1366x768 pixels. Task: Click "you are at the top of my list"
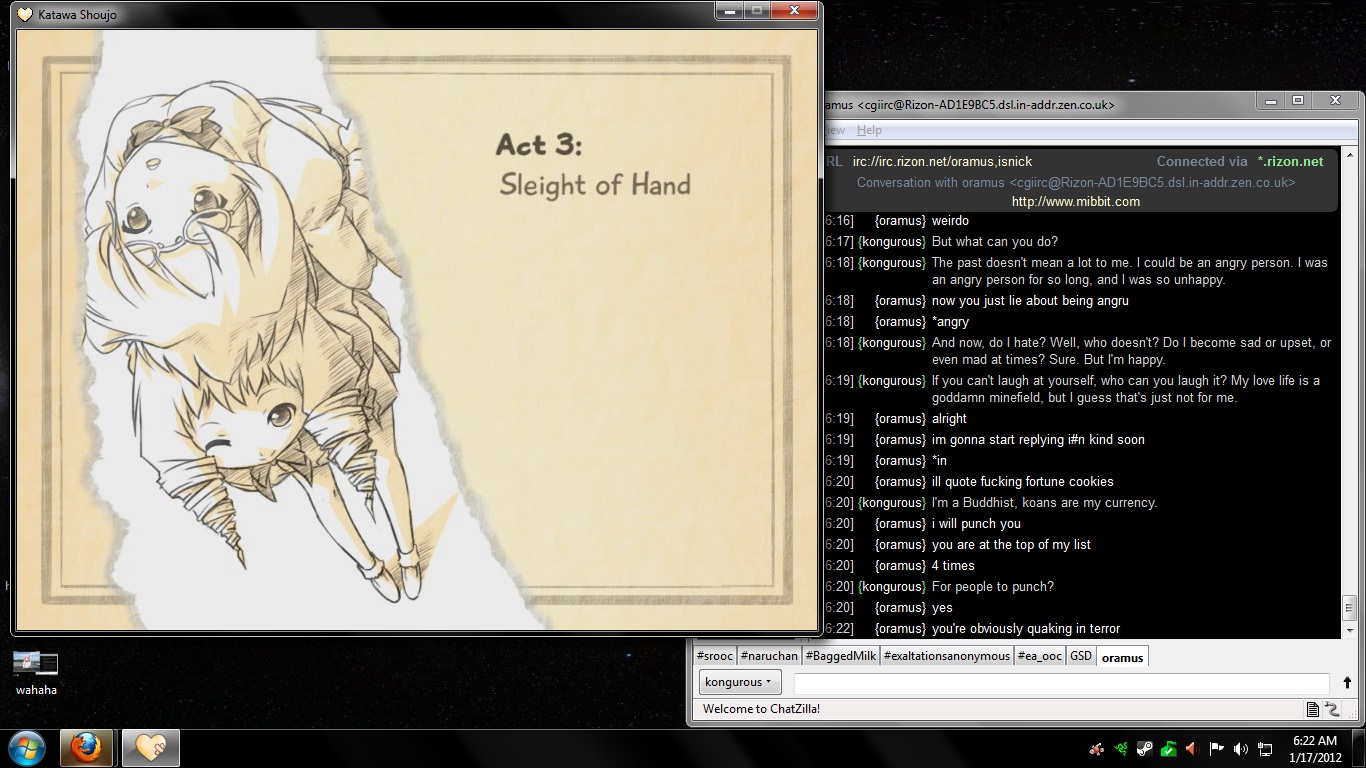click(1011, 544)
